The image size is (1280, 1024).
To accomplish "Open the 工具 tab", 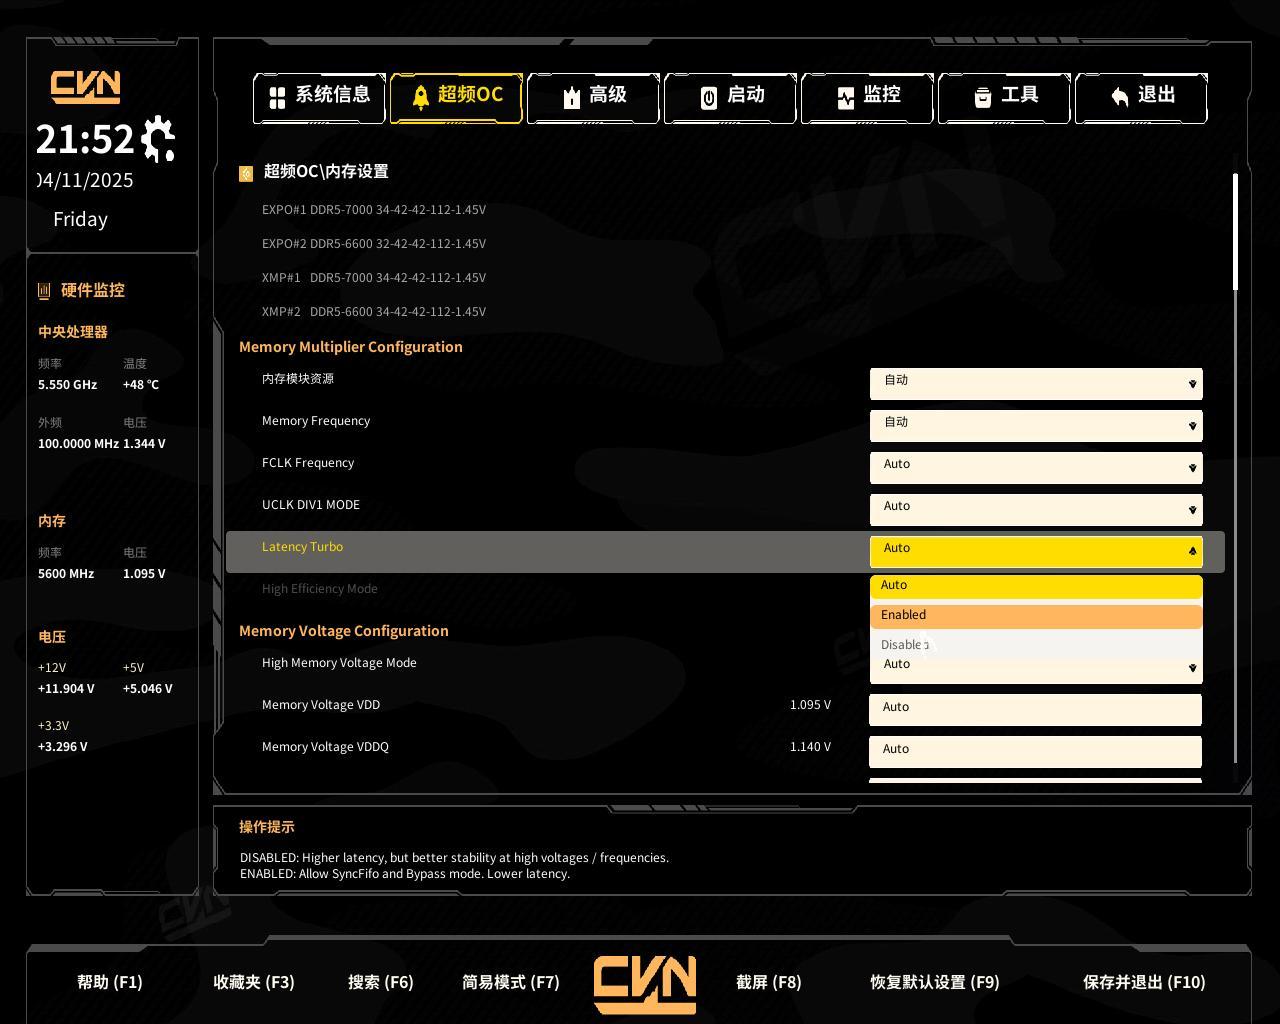I will click(1004, 98).
